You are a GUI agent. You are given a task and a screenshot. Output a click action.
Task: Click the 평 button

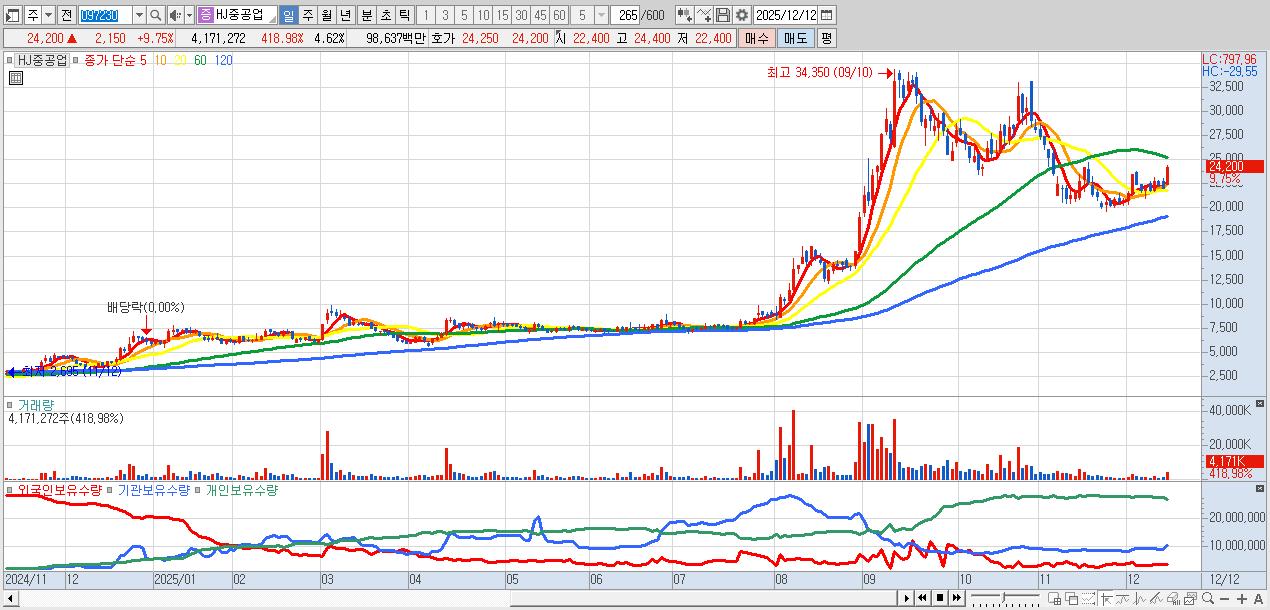point(827,38)
